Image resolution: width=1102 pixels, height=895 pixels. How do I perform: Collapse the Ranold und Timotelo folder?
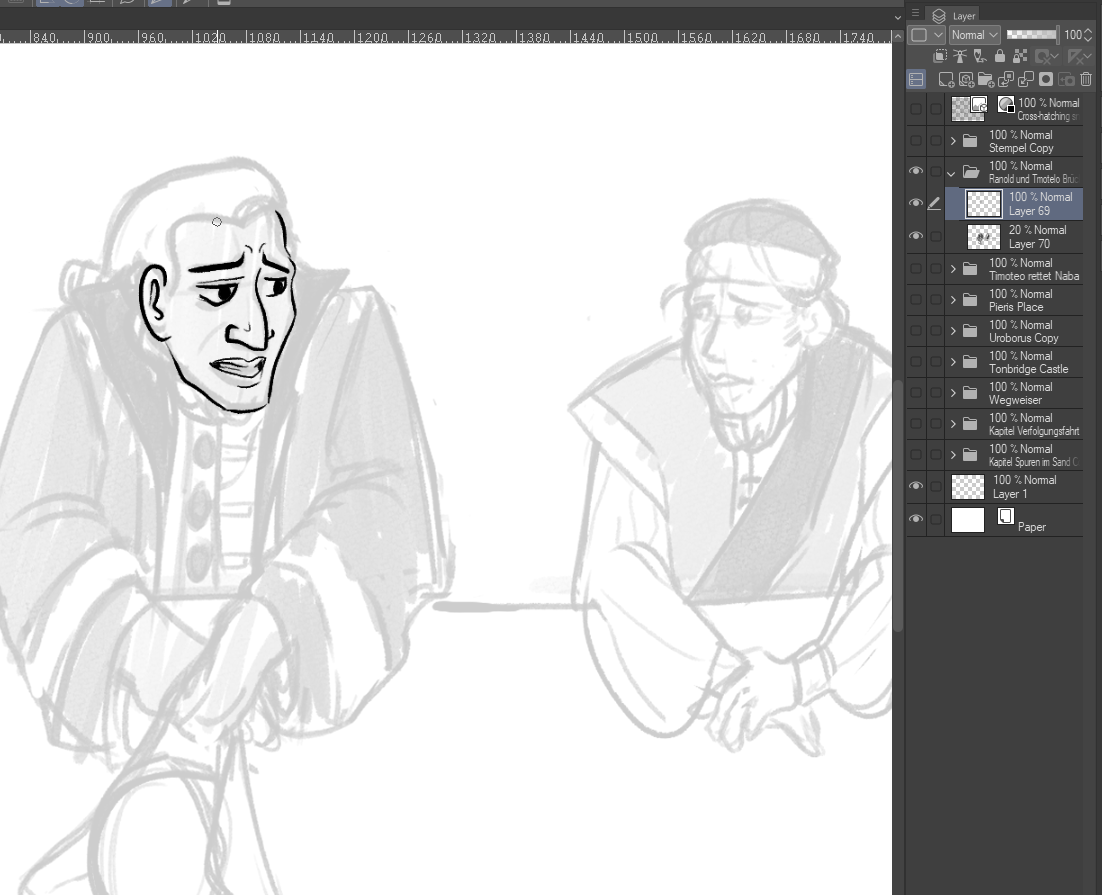point(951,172)
